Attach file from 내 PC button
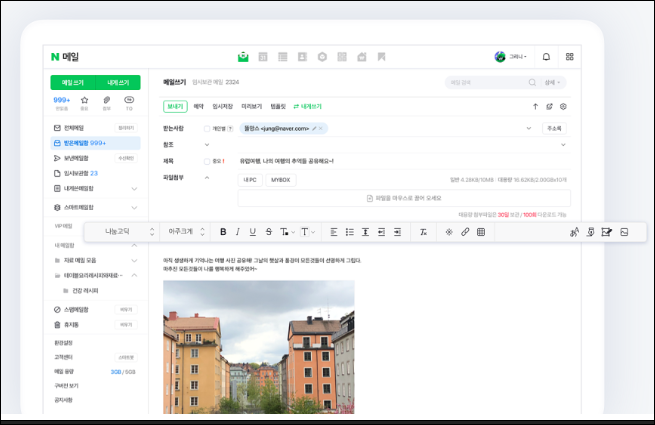Screen dimensions: 655x425 (250, 180)
